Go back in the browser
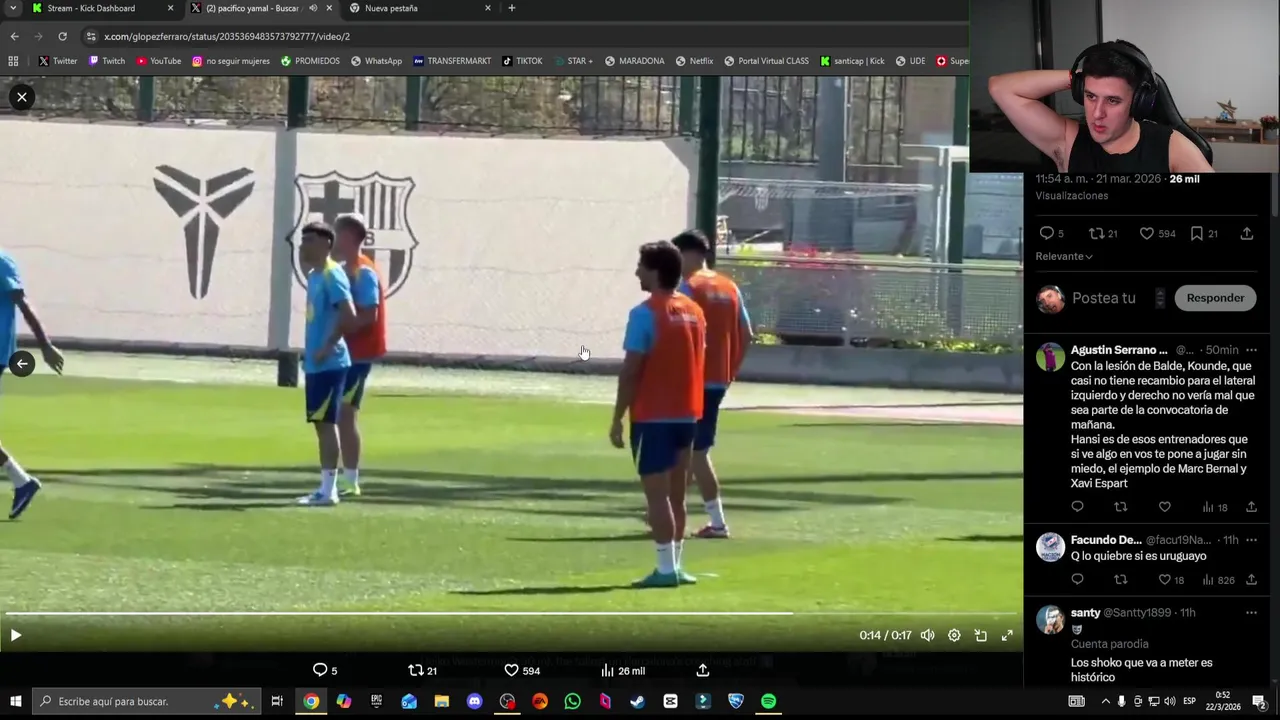 14,36
